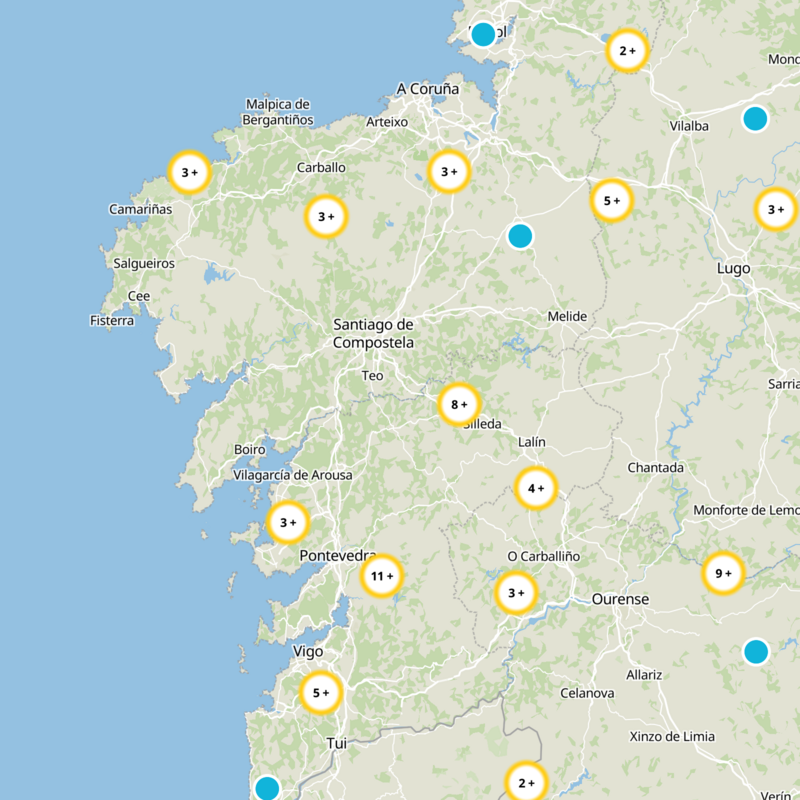
Task: Click the 9+ cluster marker
Action: point(723,573)
